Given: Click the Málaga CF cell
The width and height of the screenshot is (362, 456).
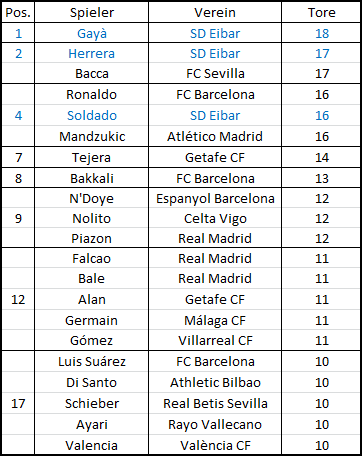Looking at the screenshot, I should [215, 320].
